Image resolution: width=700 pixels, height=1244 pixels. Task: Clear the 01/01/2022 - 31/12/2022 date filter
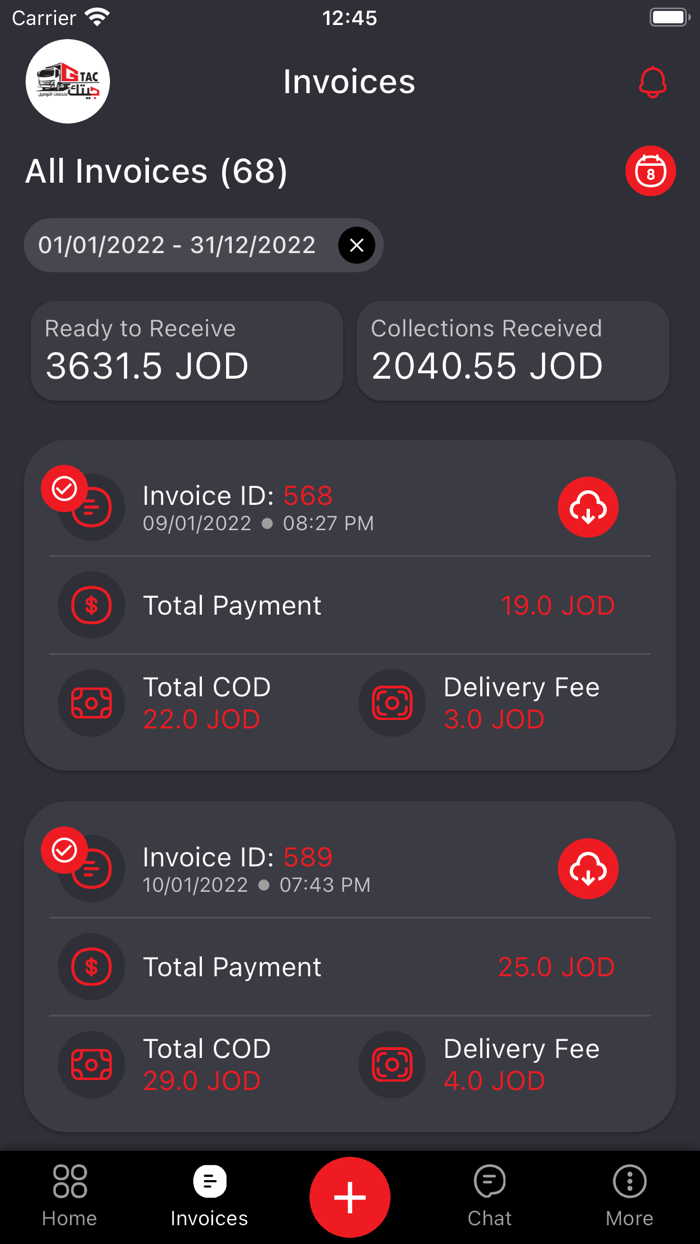[x=357, y=245]
